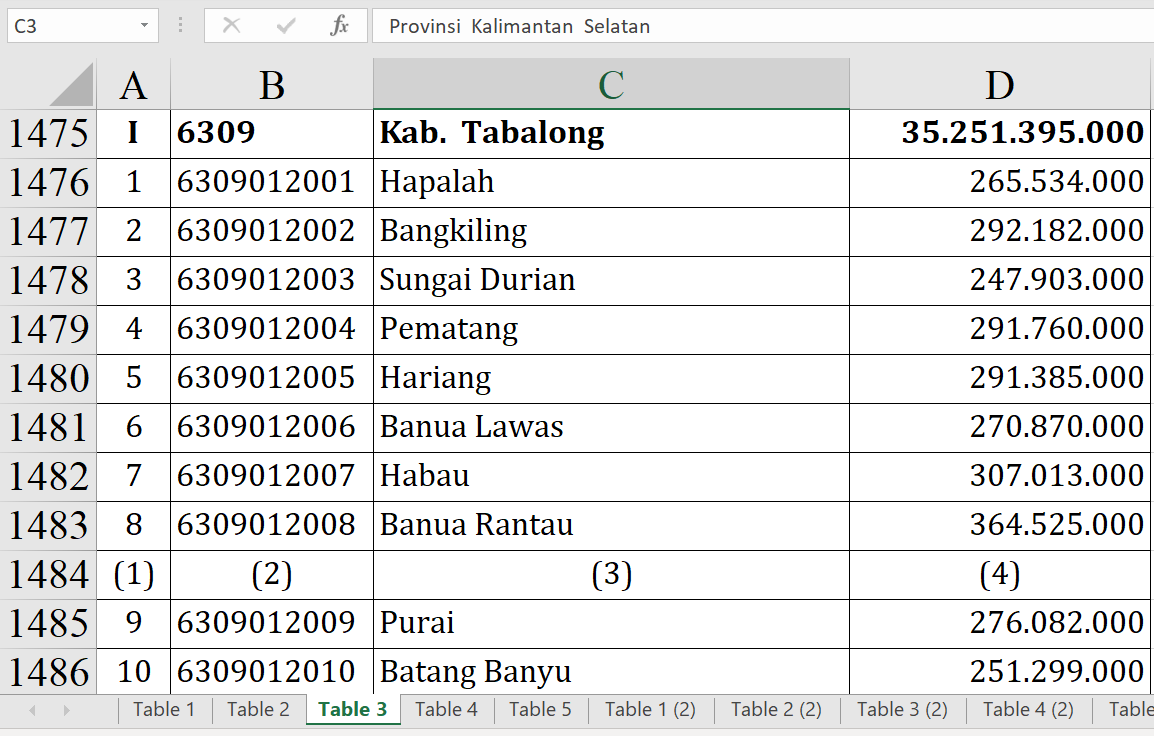This screenshot has width=1154, height=736.
Task: Click the next sheet scroll arrow
Action: 67,710
